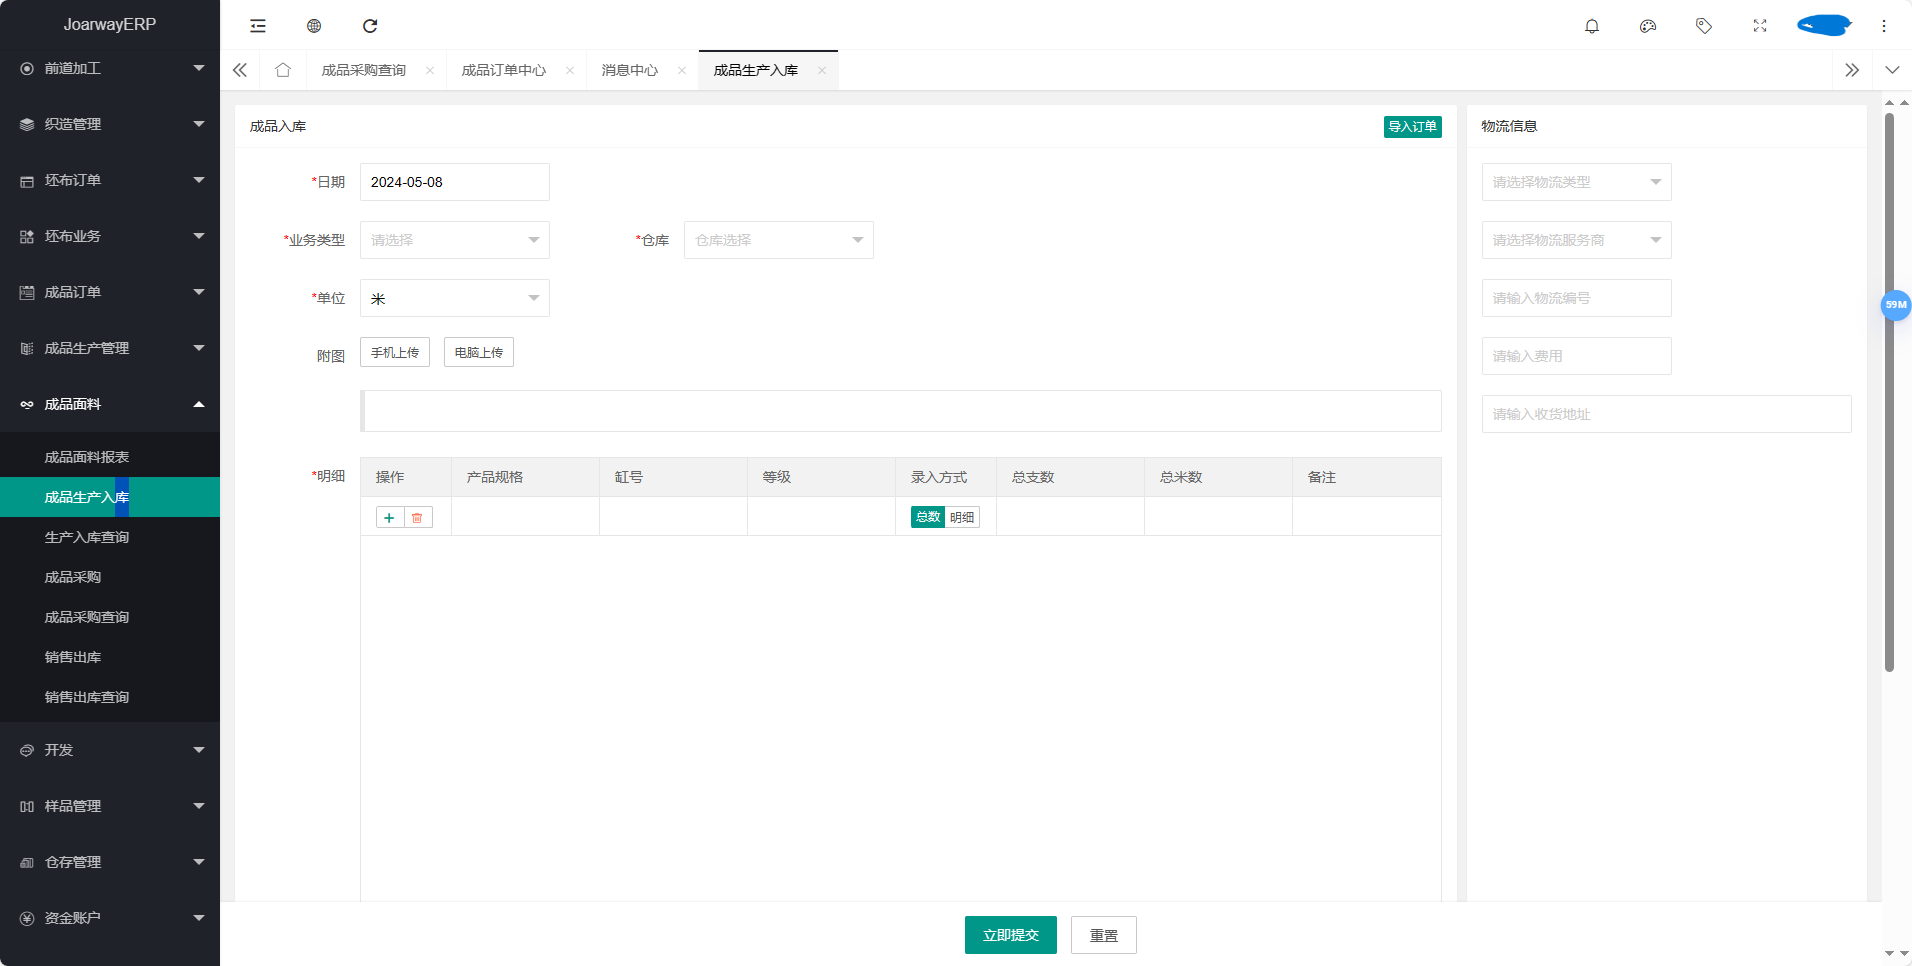The image size is (1912, 966).
Task: Focus the 请输入收货地址 field
Action: (x=1667, y=414)
